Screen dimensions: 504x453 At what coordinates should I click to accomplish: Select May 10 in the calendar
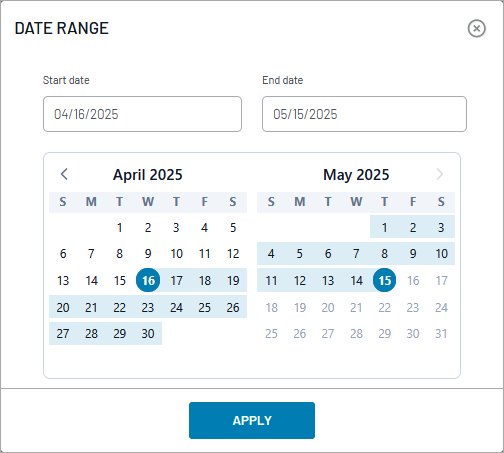point(441,254)
